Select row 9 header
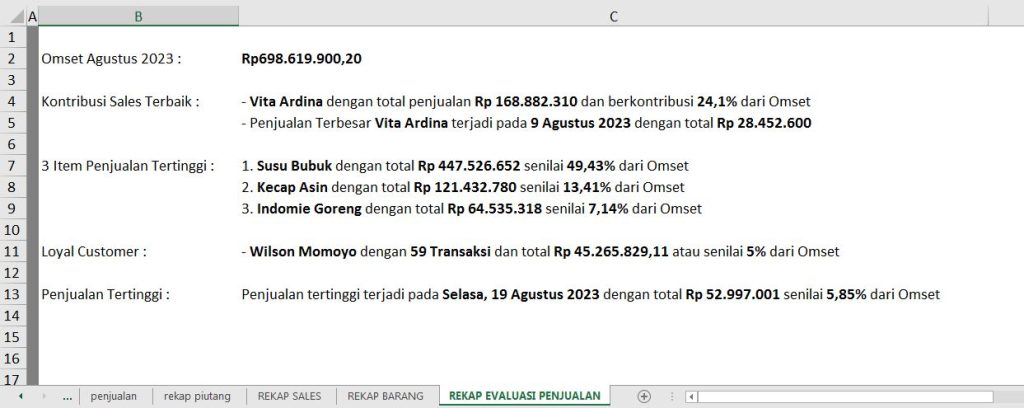Image resolution: width=1024 pixels, height=408 pixels. (13, 209)
